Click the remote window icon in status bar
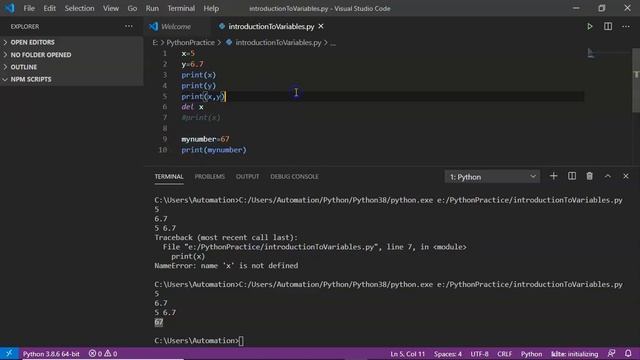Screen dimensions: 640x360 (x=9, y=353)
